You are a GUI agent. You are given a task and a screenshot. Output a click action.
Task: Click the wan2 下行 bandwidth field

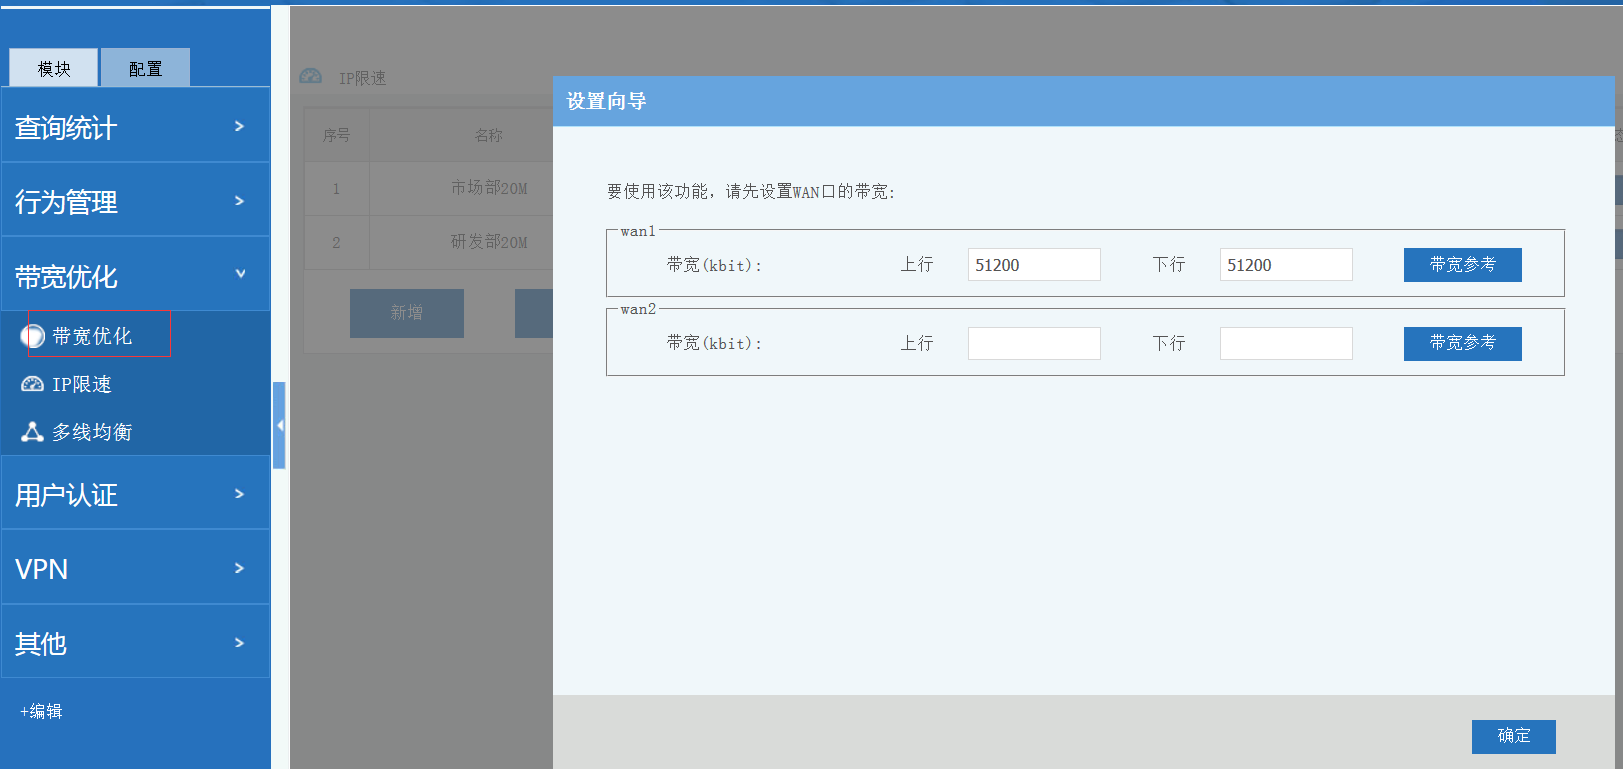(1285, 343)
